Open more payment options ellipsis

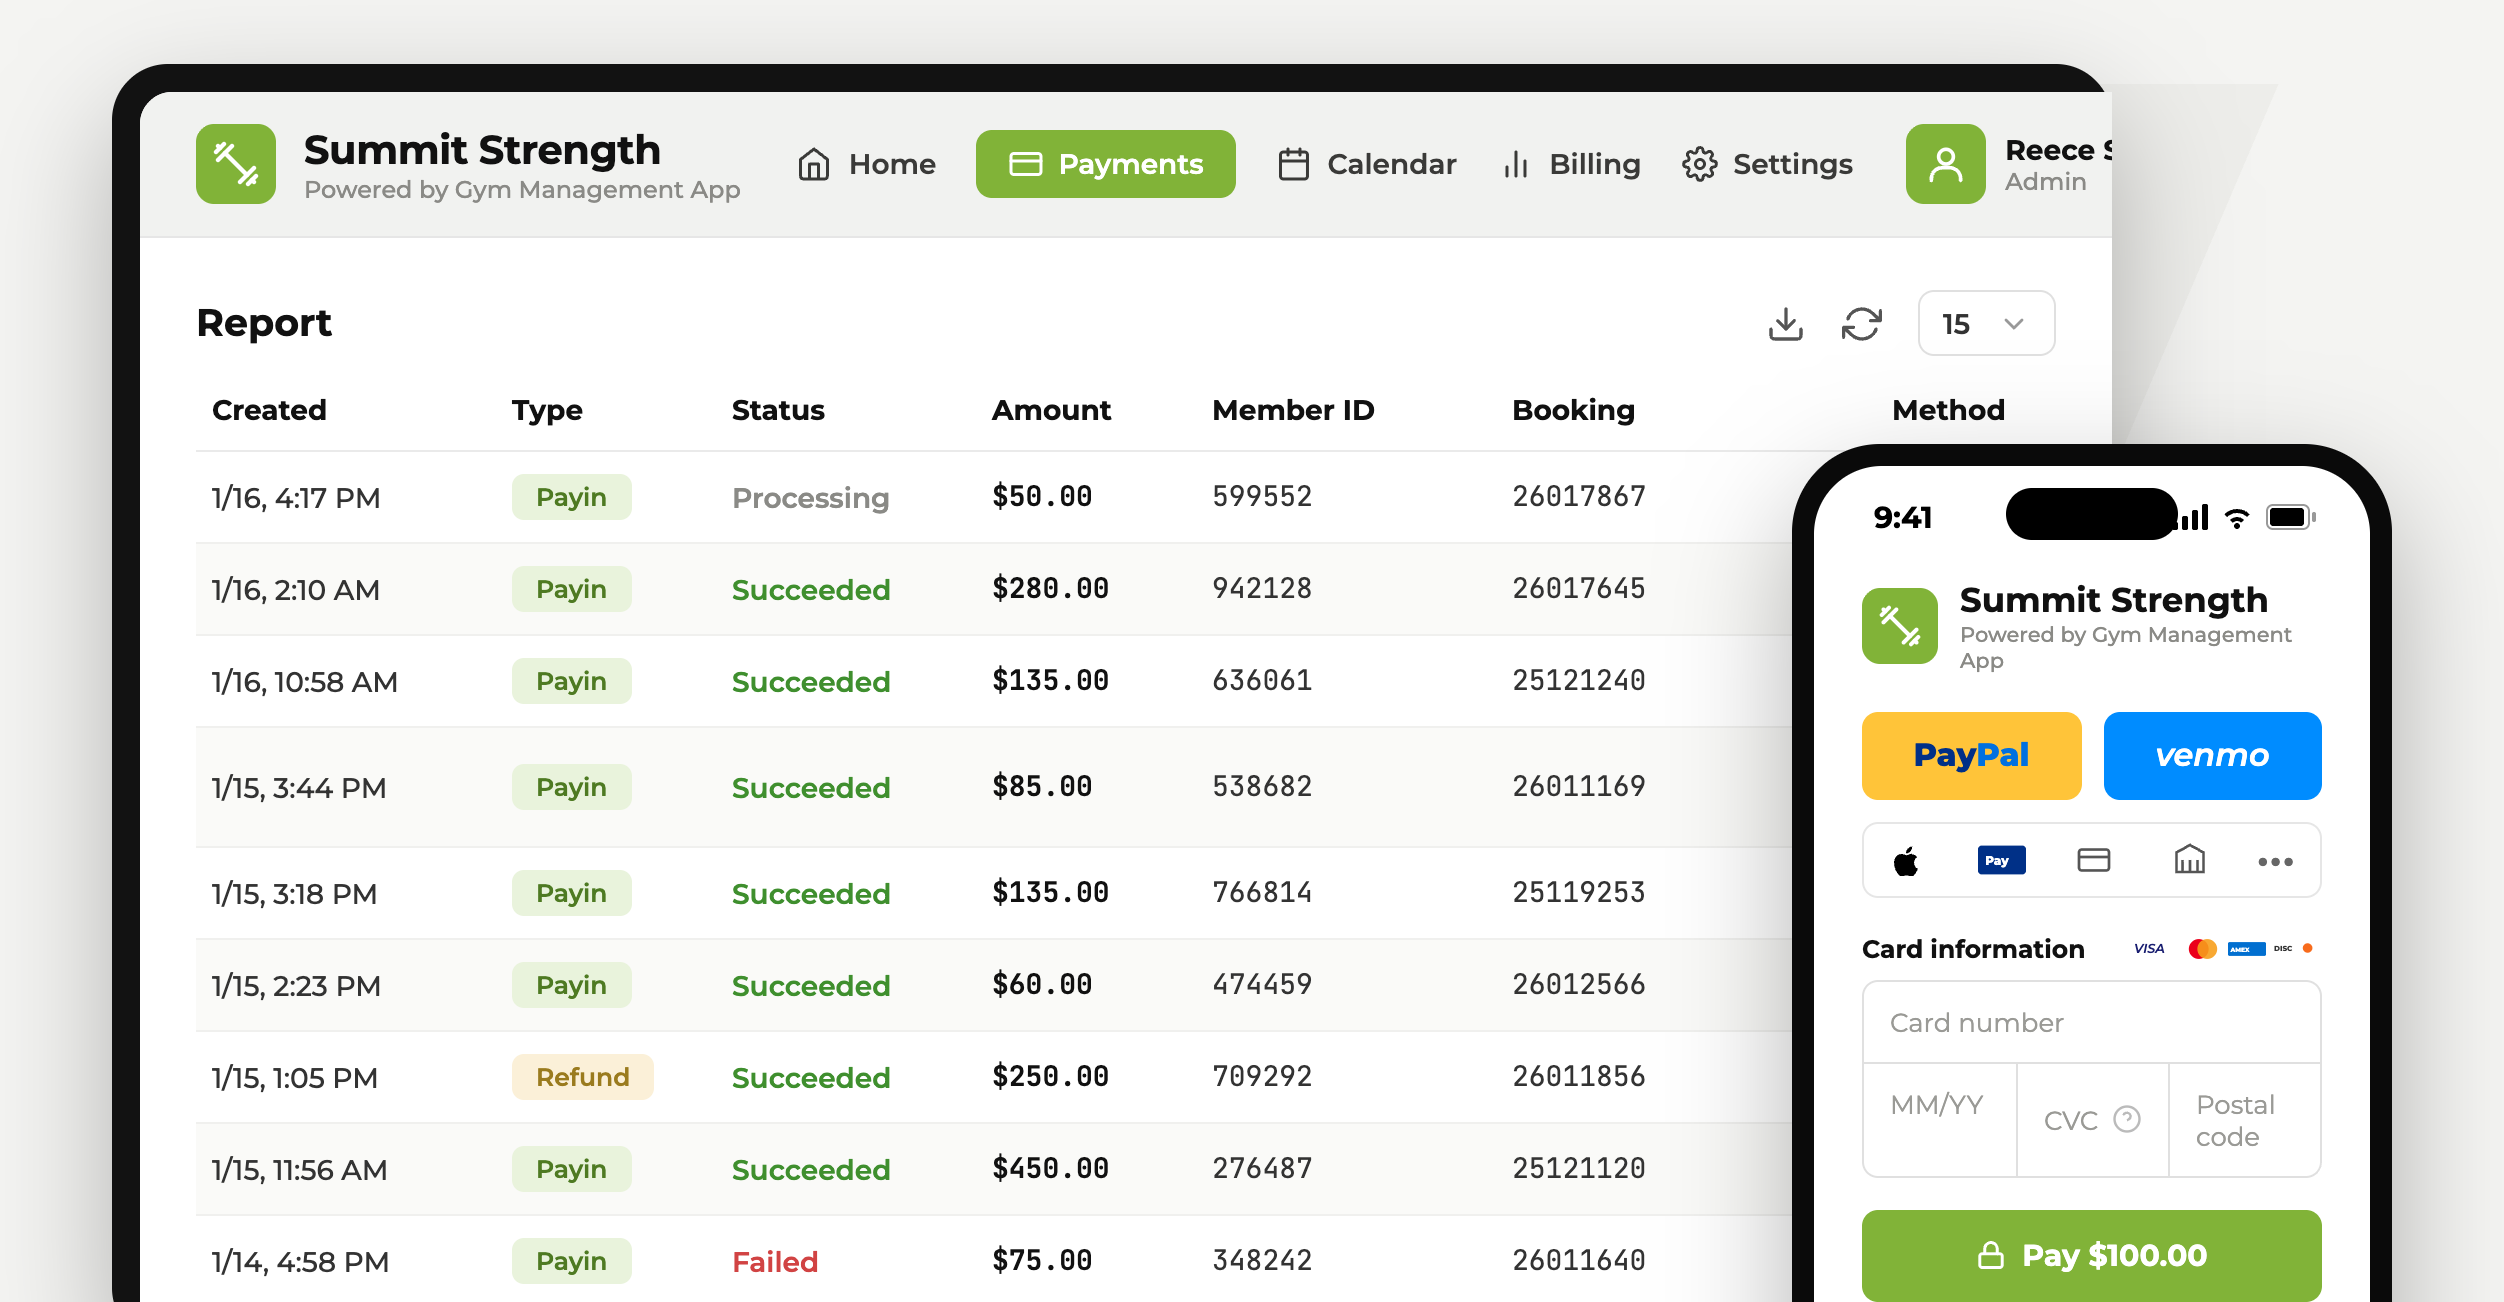point(2275,861)
